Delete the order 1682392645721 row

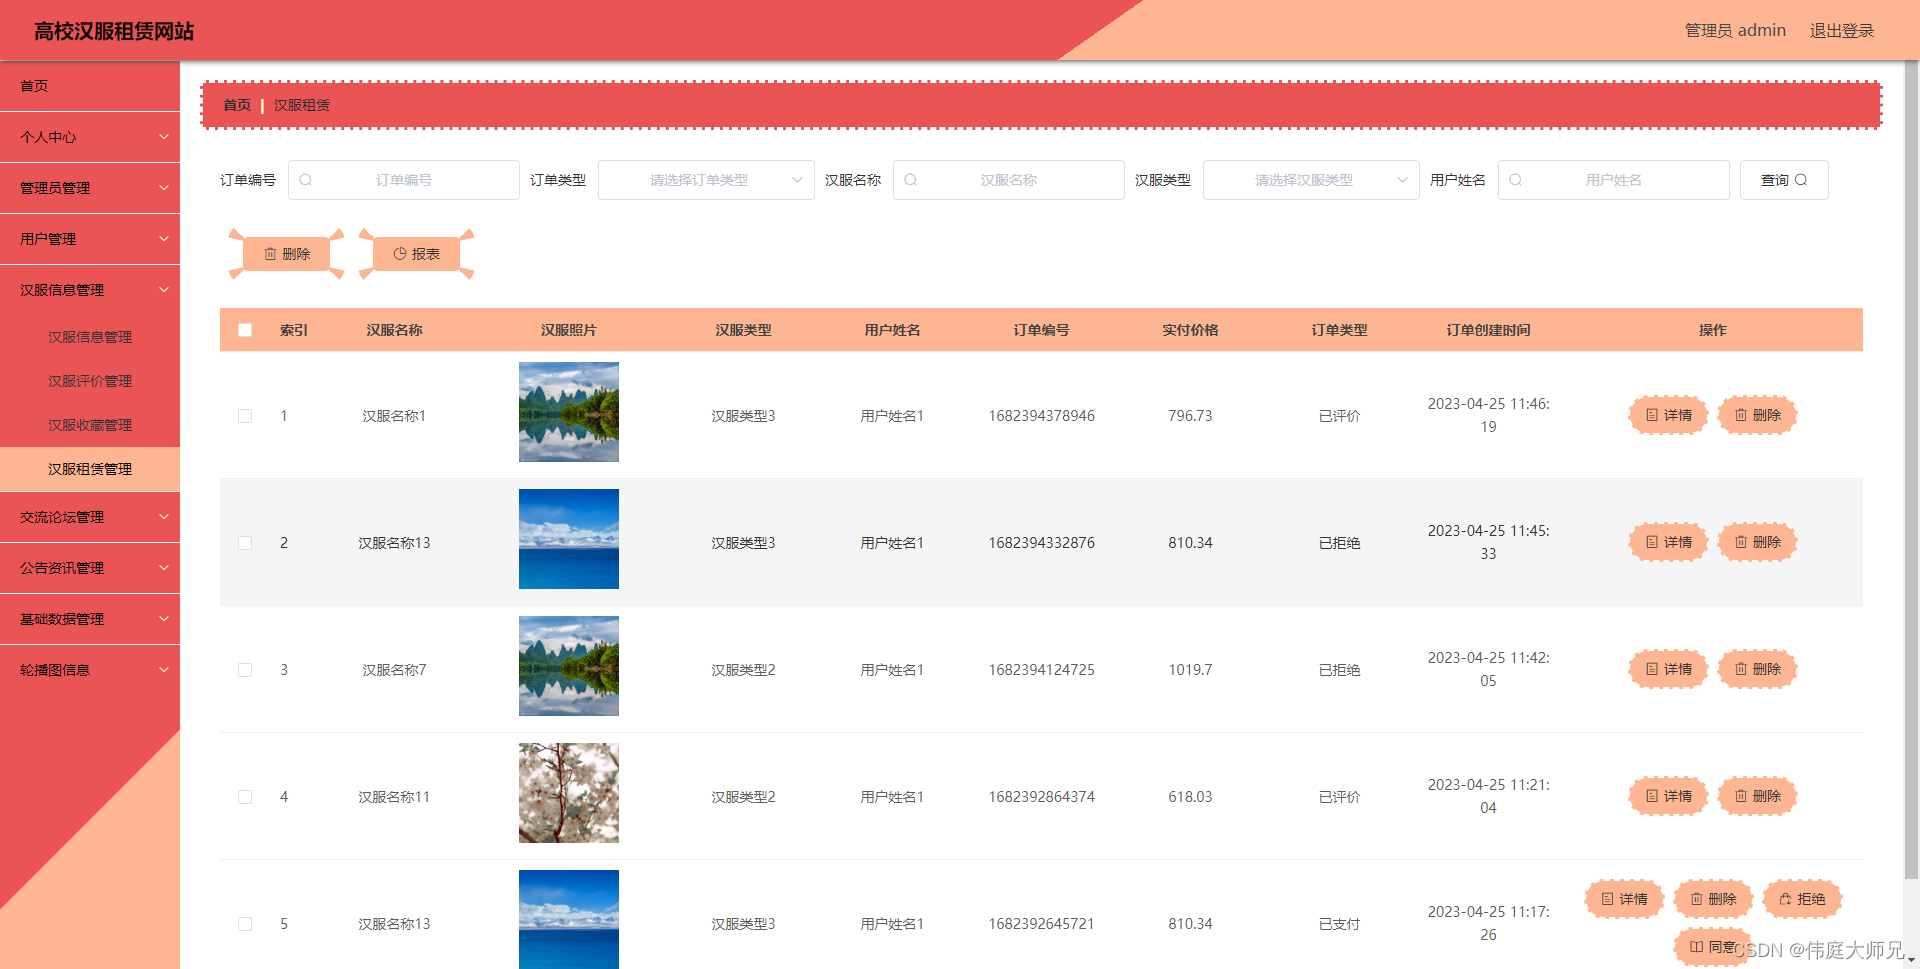[x=1713, y=899]
